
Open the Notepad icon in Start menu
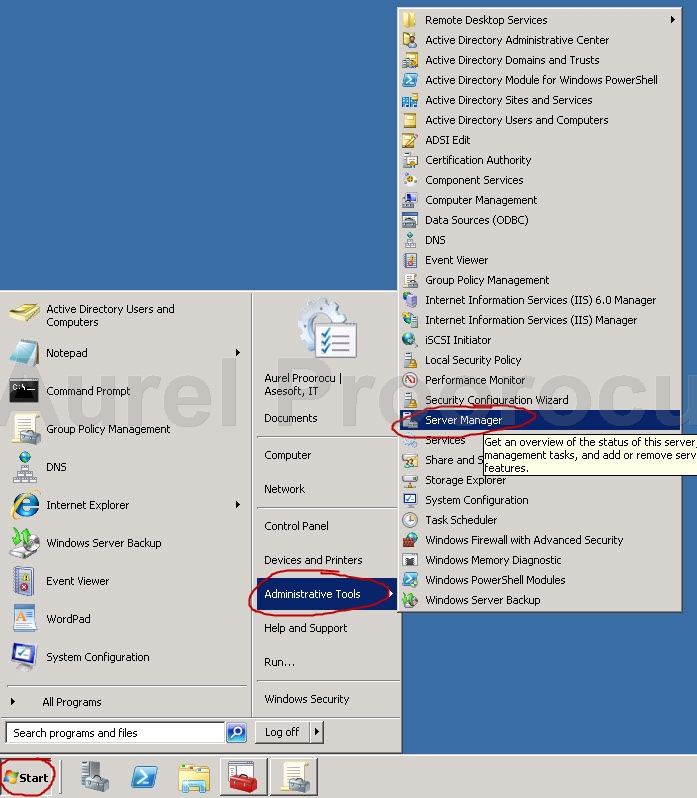pyautogui.click(x=24, y=353)
